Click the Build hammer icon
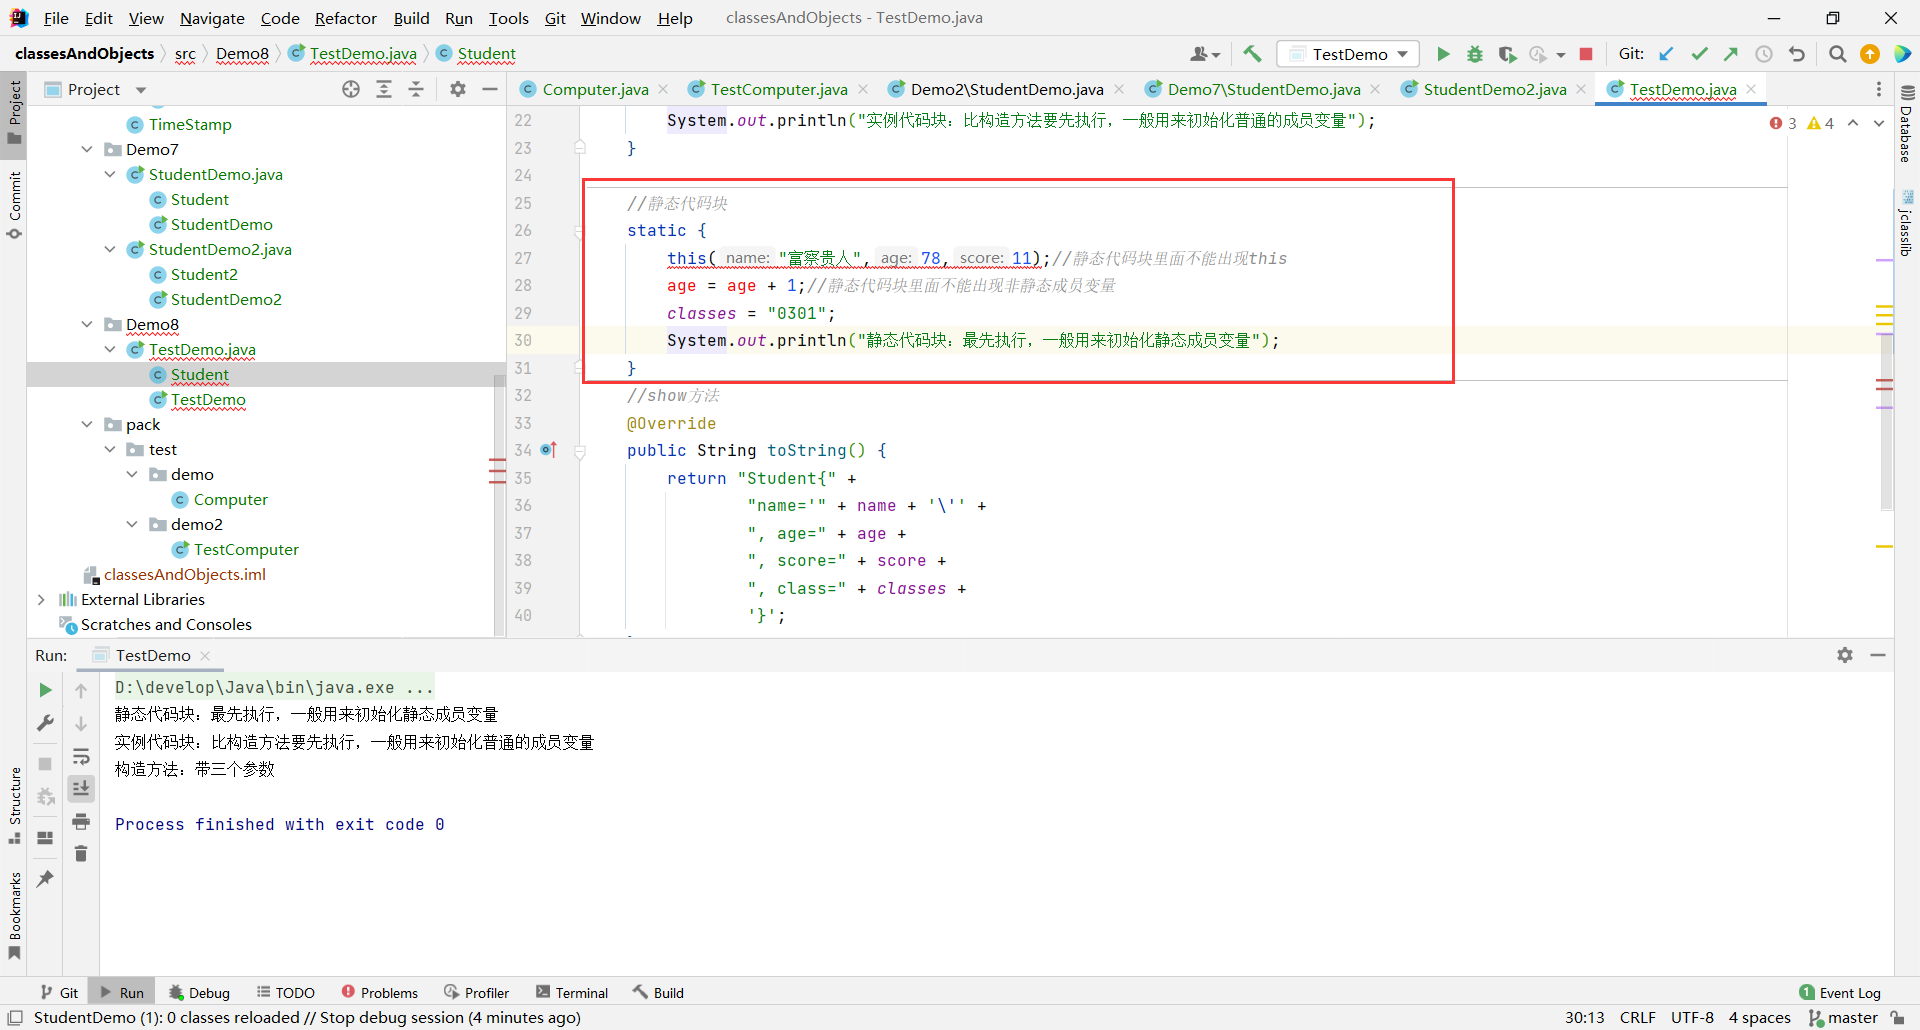 [x=1252, y=54]
